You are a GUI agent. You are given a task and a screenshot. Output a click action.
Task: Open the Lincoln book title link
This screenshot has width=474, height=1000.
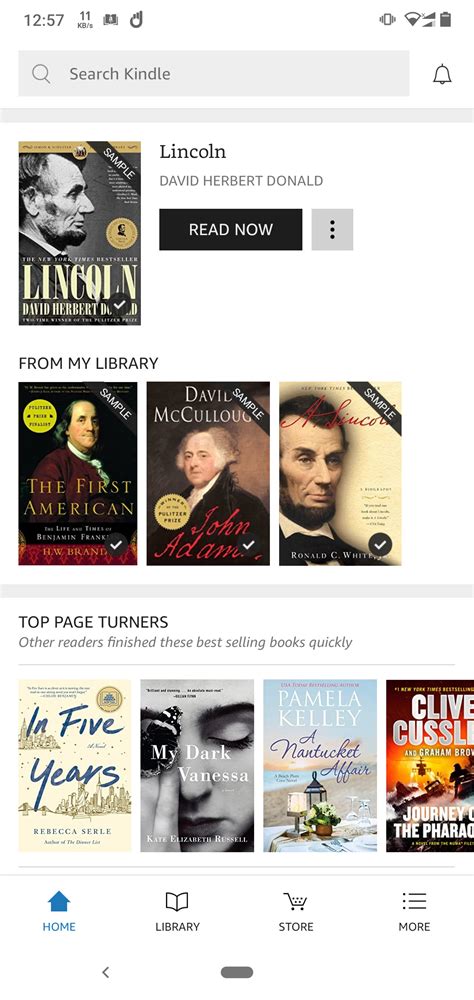click(x=193, y=152)
